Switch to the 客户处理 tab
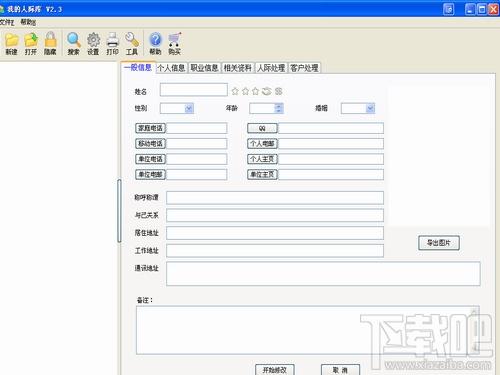The width and height of the screenshot is (500, 375). pos(304,68)
